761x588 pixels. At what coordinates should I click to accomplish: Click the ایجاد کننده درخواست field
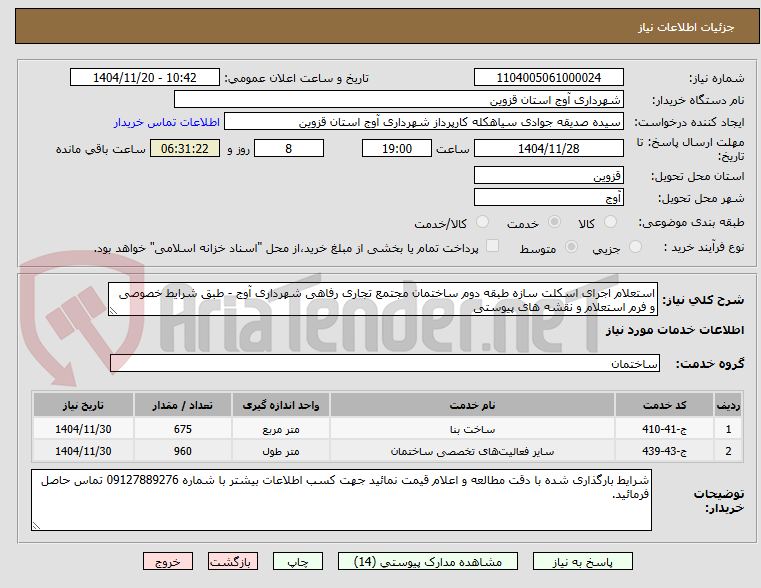point(423,122)
